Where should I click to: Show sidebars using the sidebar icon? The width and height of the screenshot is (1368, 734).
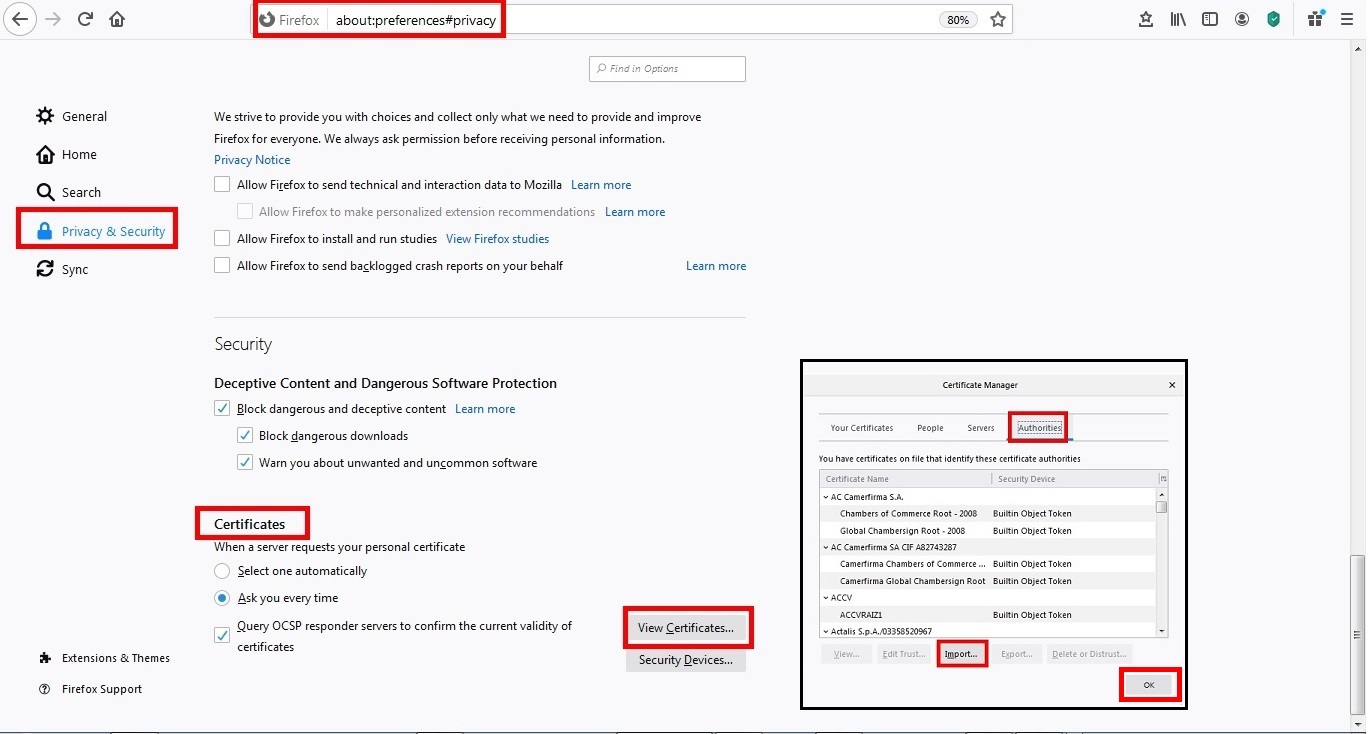pos(1210,19)
